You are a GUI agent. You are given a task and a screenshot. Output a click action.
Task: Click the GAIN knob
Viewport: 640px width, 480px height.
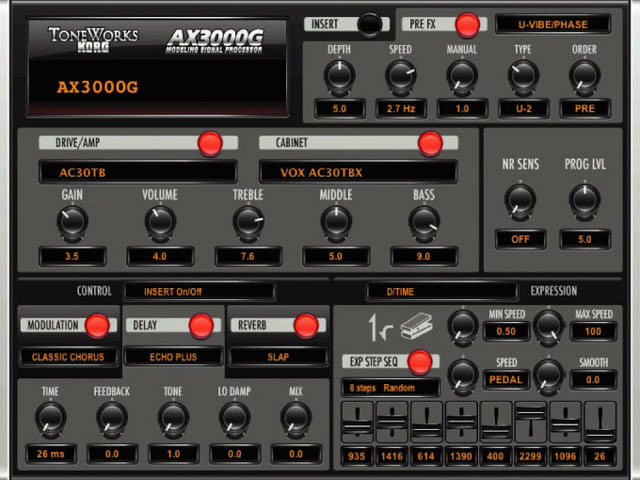coord(72,222)
